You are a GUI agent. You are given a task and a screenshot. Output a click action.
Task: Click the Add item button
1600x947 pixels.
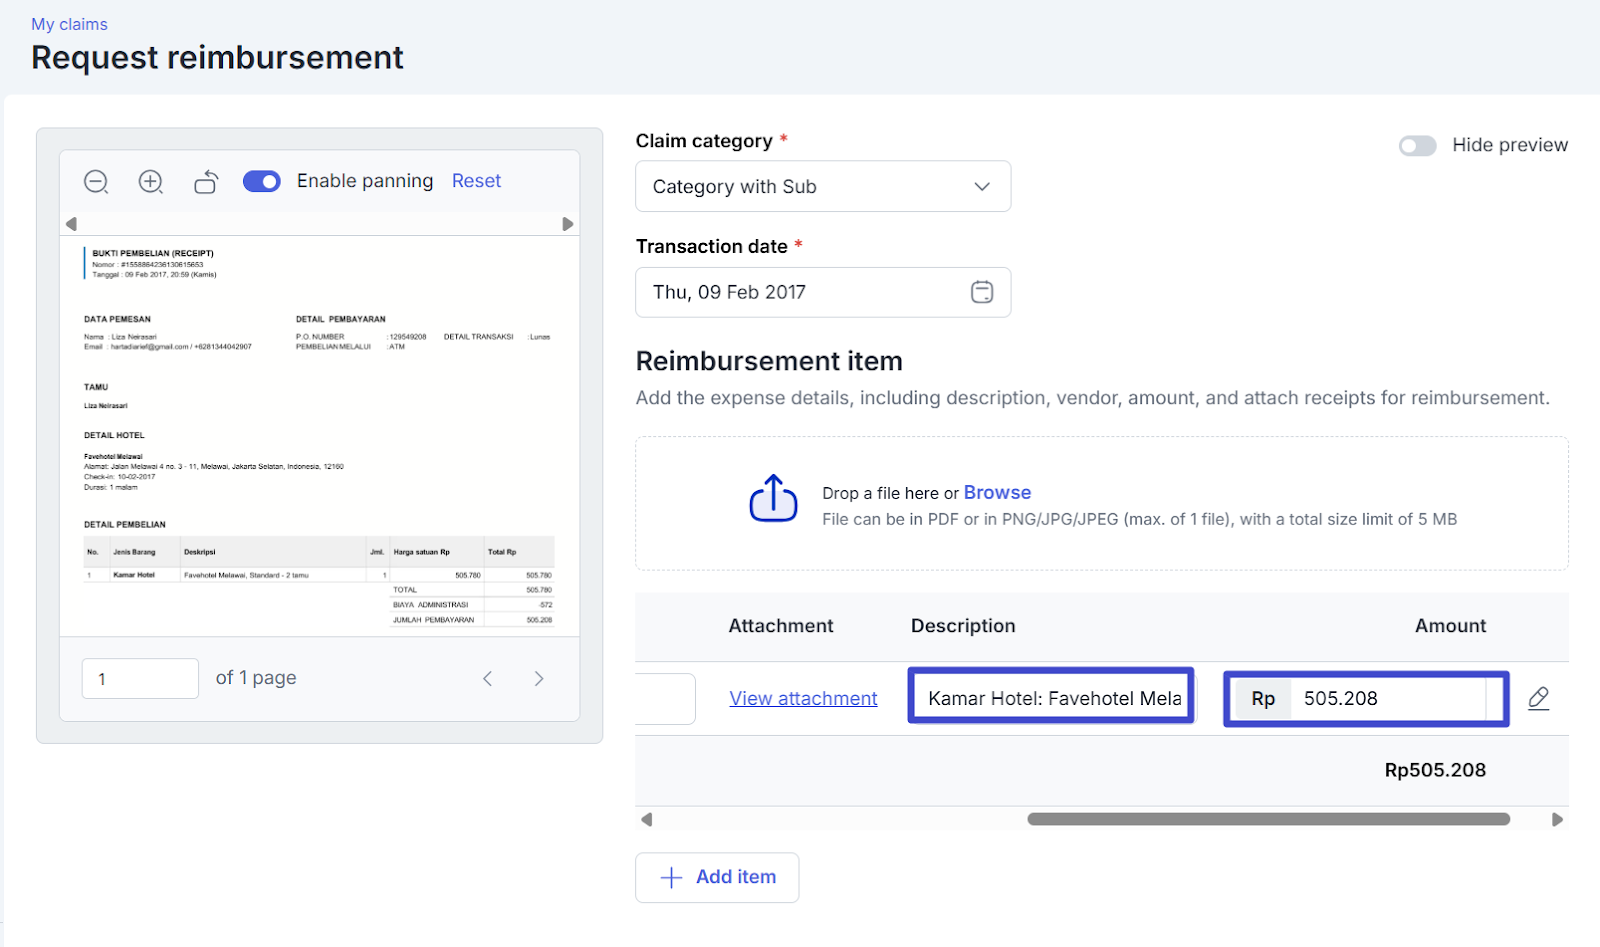717,877
